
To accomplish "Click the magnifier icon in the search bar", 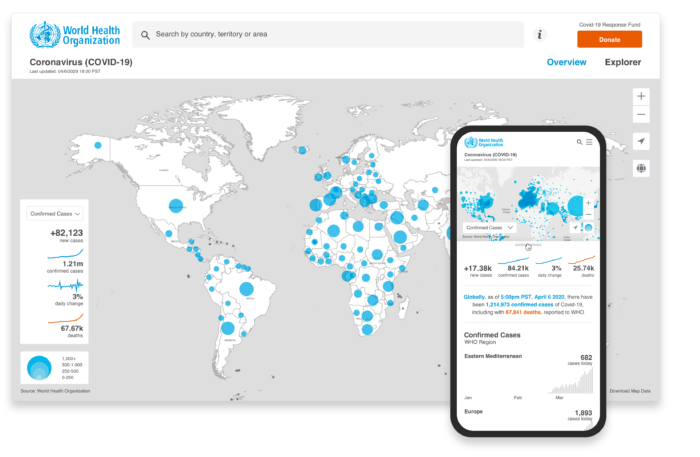I will point(145,35).
